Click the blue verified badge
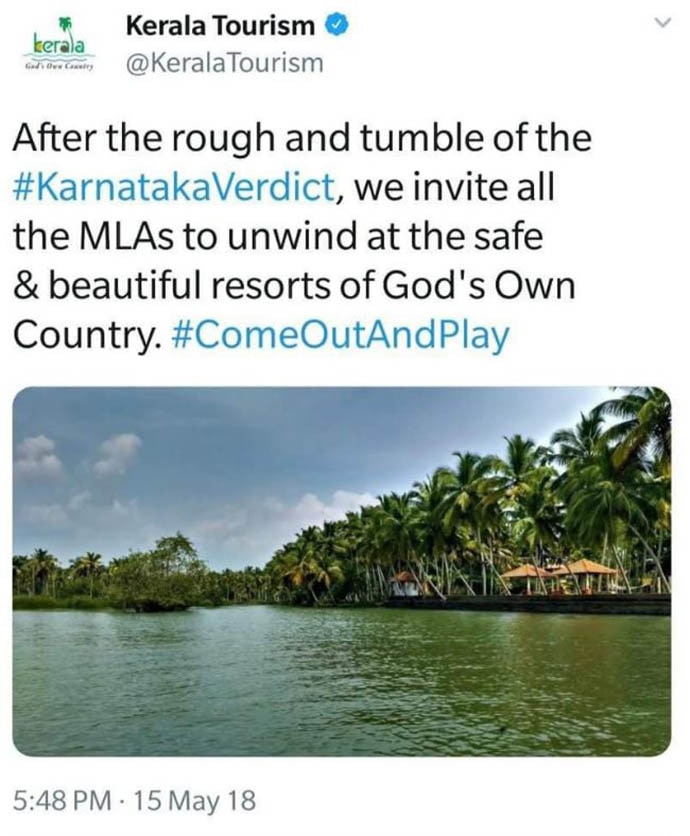690x836 pixels. pos(337,25)
